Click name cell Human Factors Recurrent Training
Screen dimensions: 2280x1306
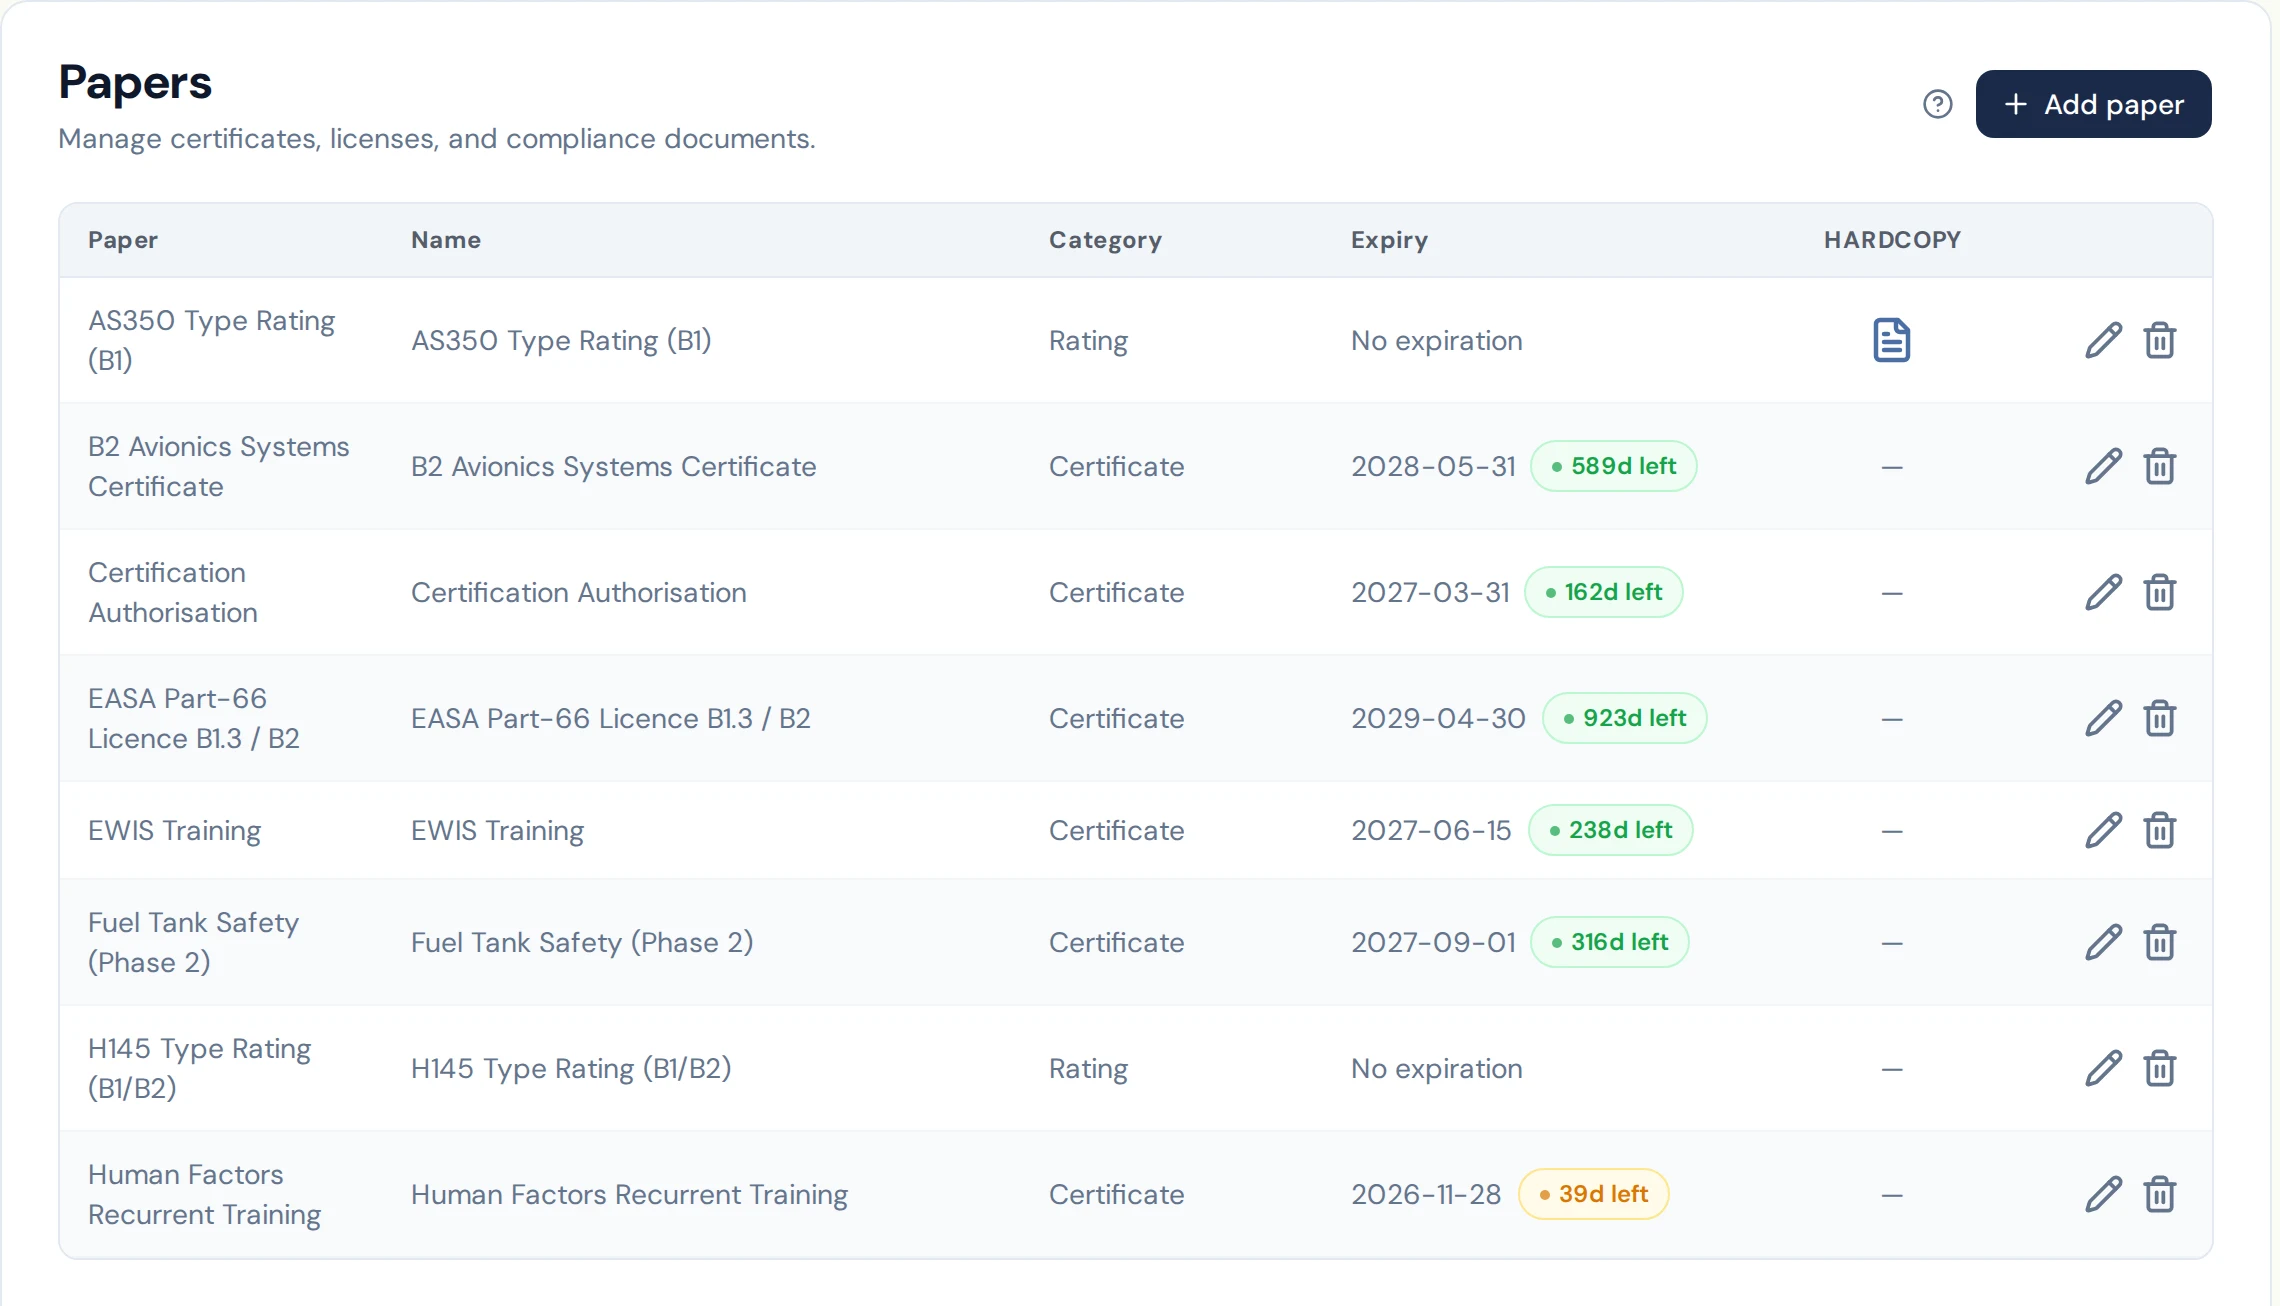point(629,1194)
